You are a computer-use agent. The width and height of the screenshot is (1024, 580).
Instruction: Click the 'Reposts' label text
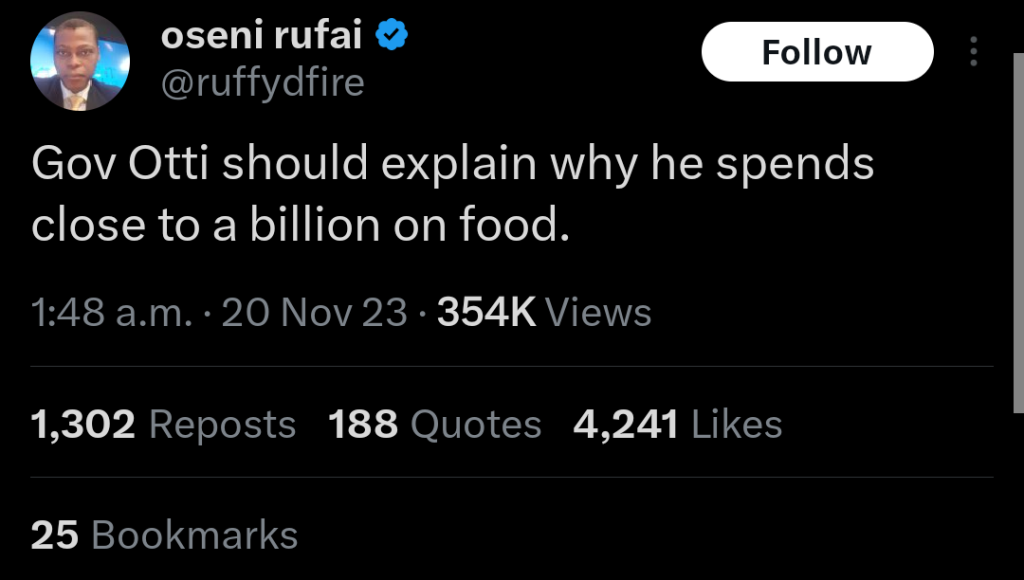[x=222, y=425]
